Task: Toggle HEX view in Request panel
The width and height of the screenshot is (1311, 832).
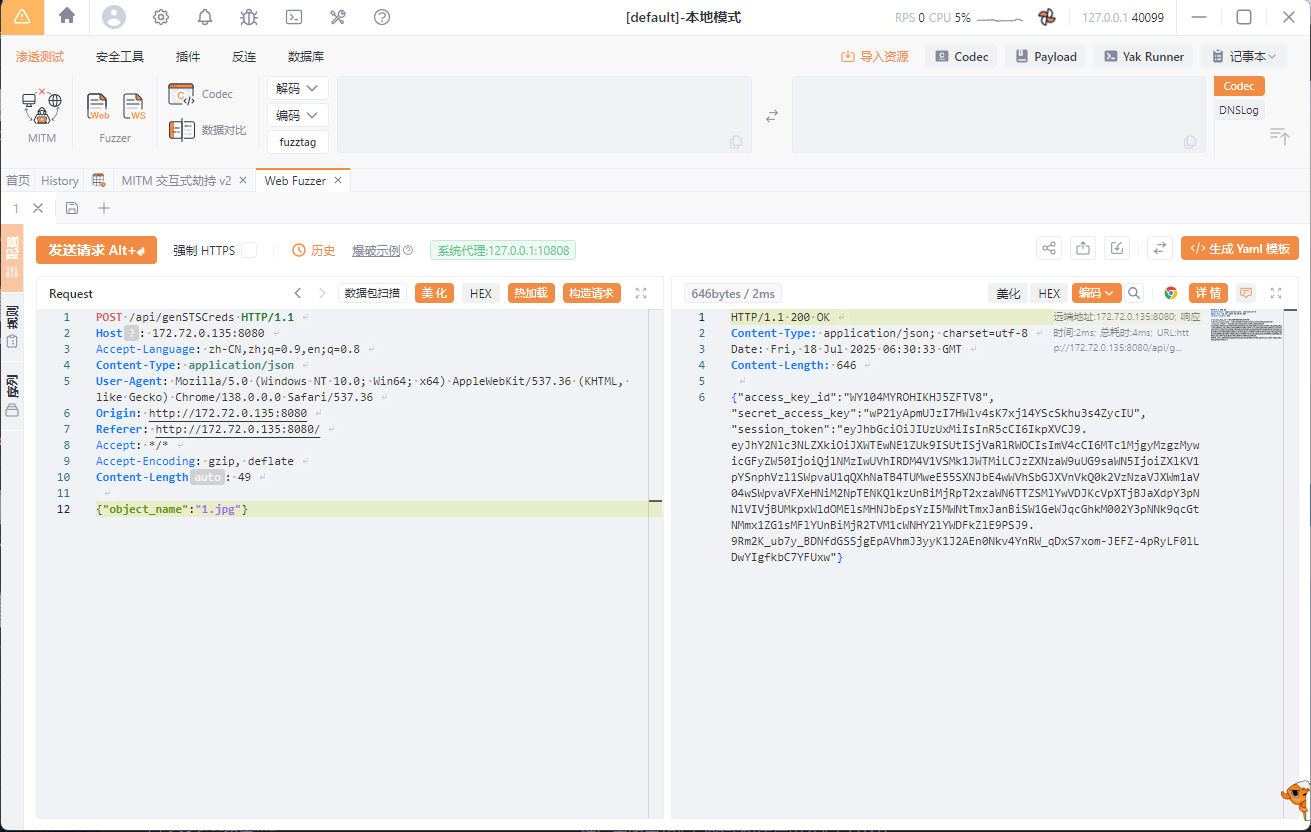Action: click(481, 293)
